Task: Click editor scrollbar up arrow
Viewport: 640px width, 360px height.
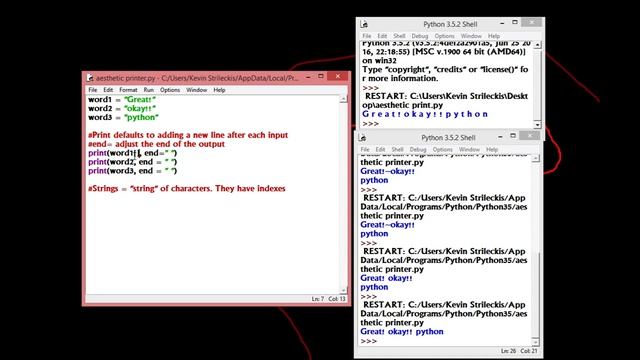Action: point(343,99)
